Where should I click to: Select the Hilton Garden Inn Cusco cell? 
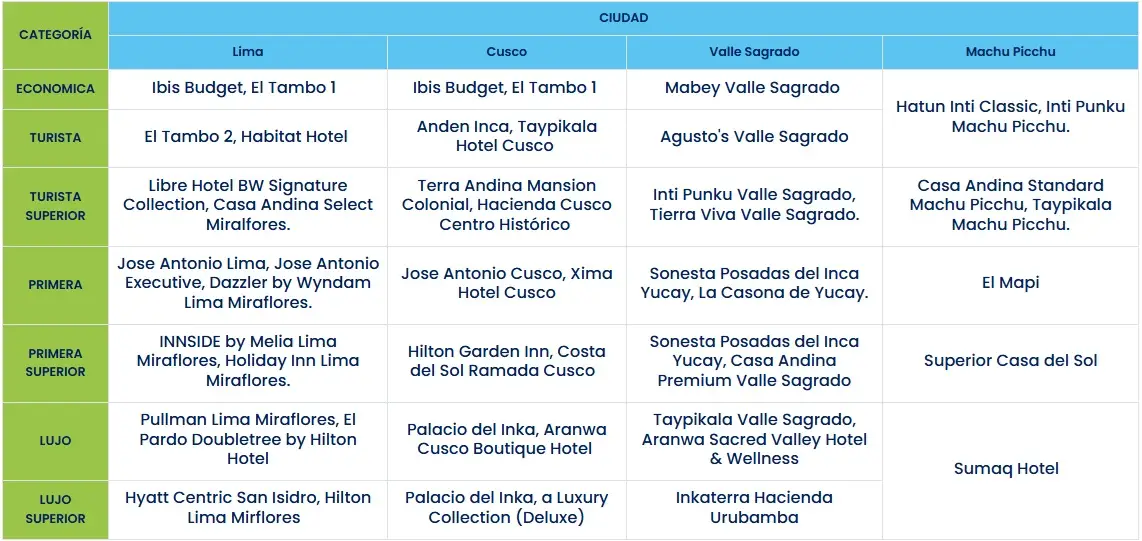point(506,361)
